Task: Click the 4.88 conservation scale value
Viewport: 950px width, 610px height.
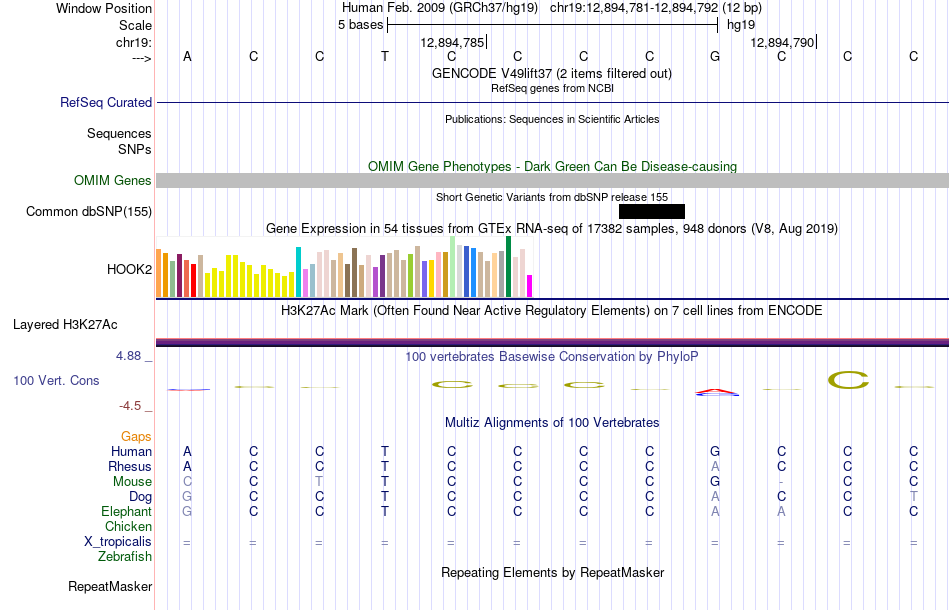Action: click(x=128, y=356)
